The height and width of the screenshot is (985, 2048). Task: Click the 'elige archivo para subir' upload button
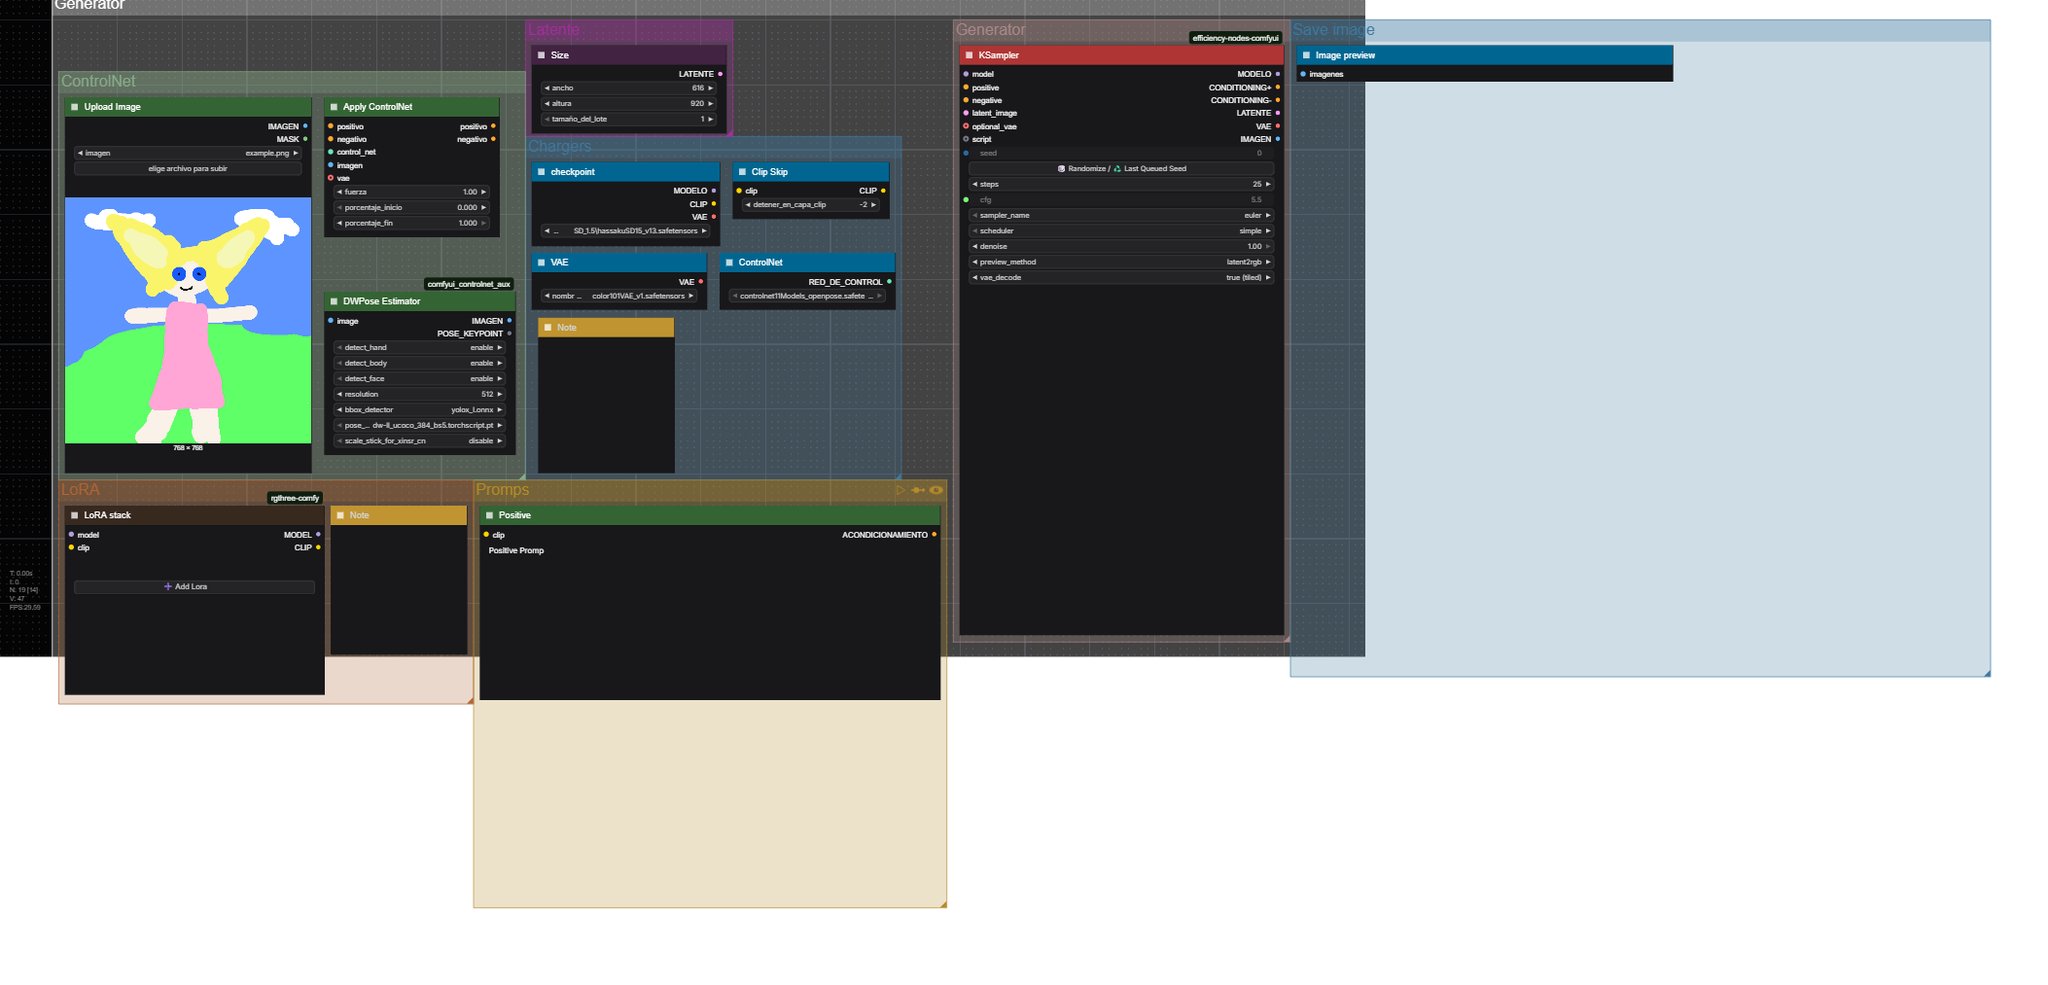pyautogui.click(x=188, y=169)
